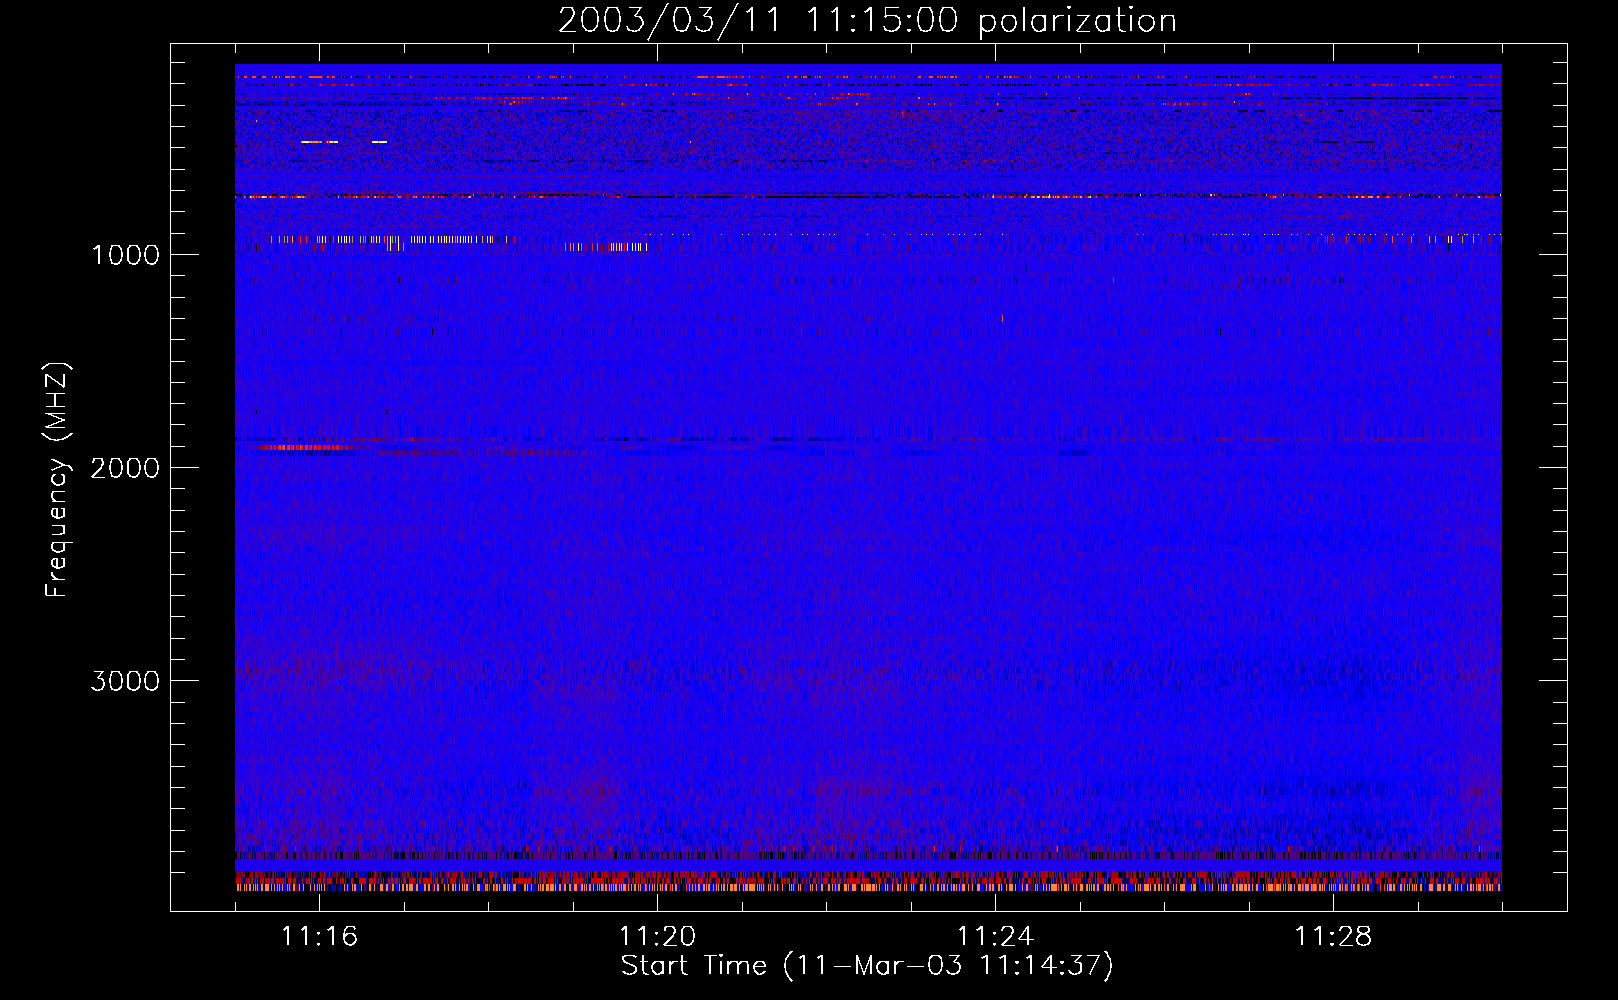Select the 'Frequency (MHZ)' y-axis label
Image resolution: width=1618 pixels, height=1000 pixels.
tap(57, 480)
